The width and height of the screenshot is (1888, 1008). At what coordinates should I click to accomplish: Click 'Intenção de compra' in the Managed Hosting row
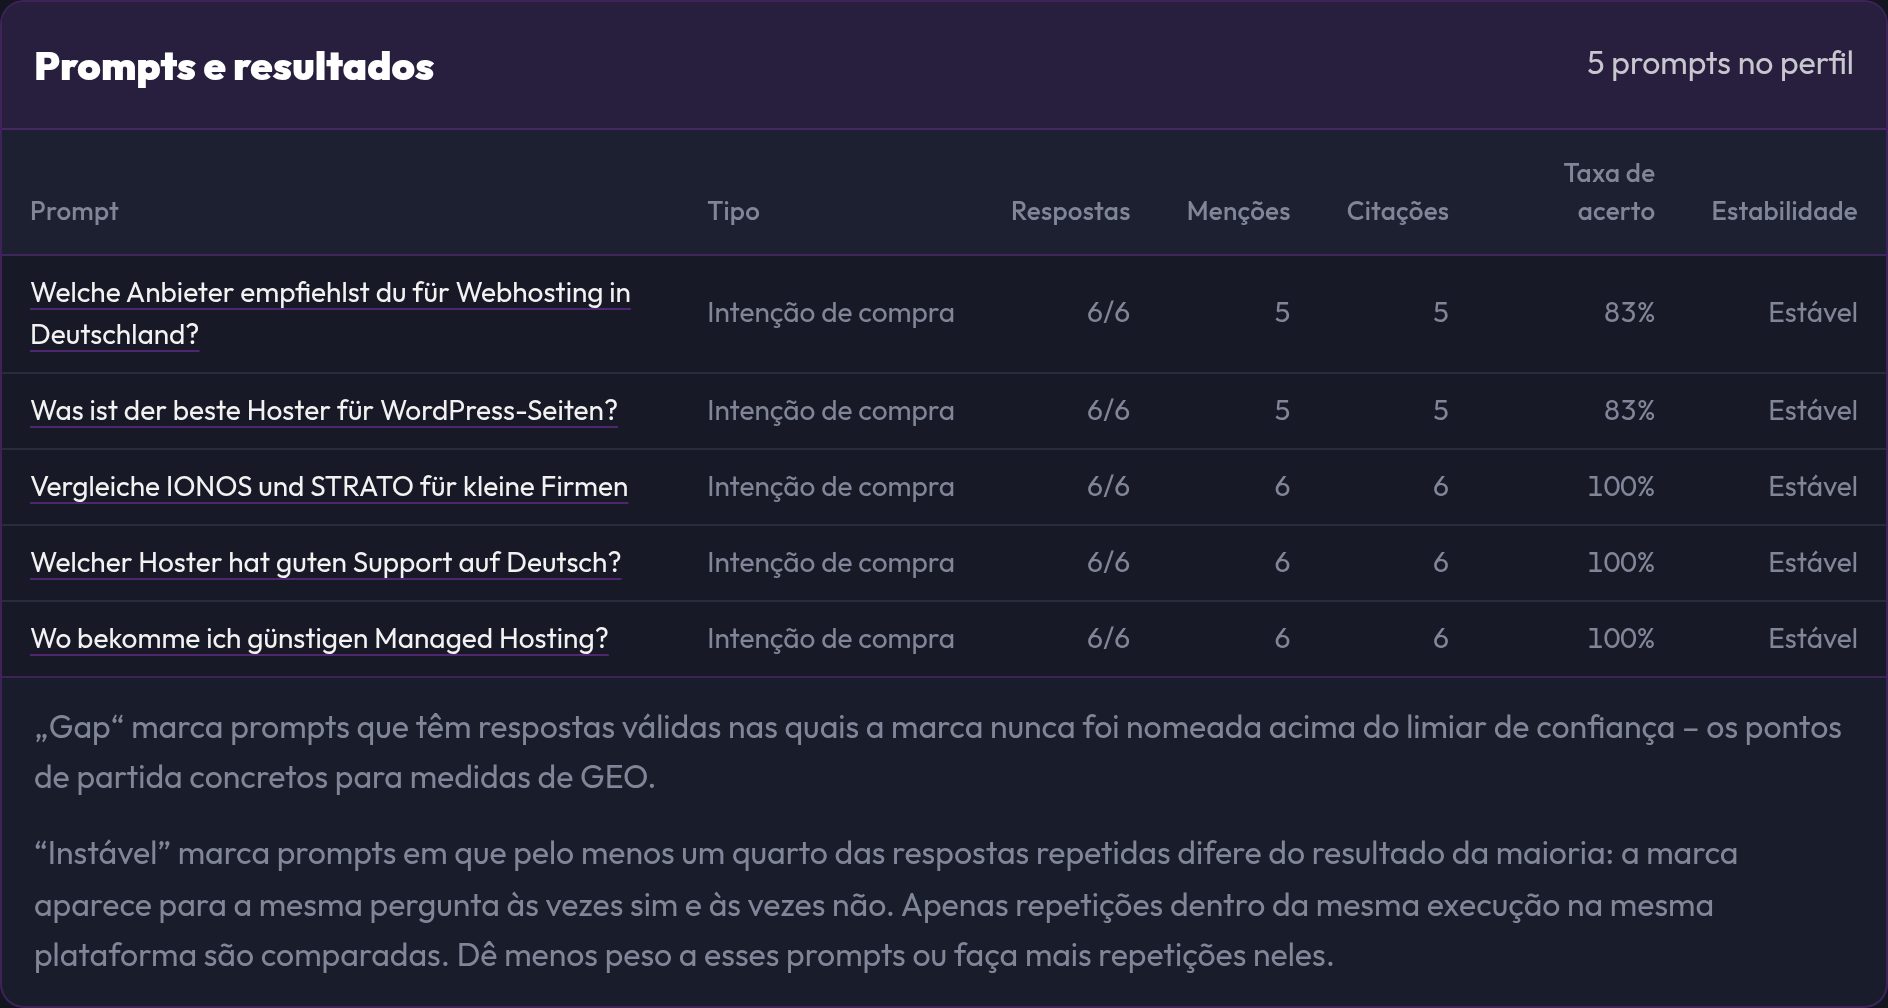pyautogui.click(x=831, y=639)
